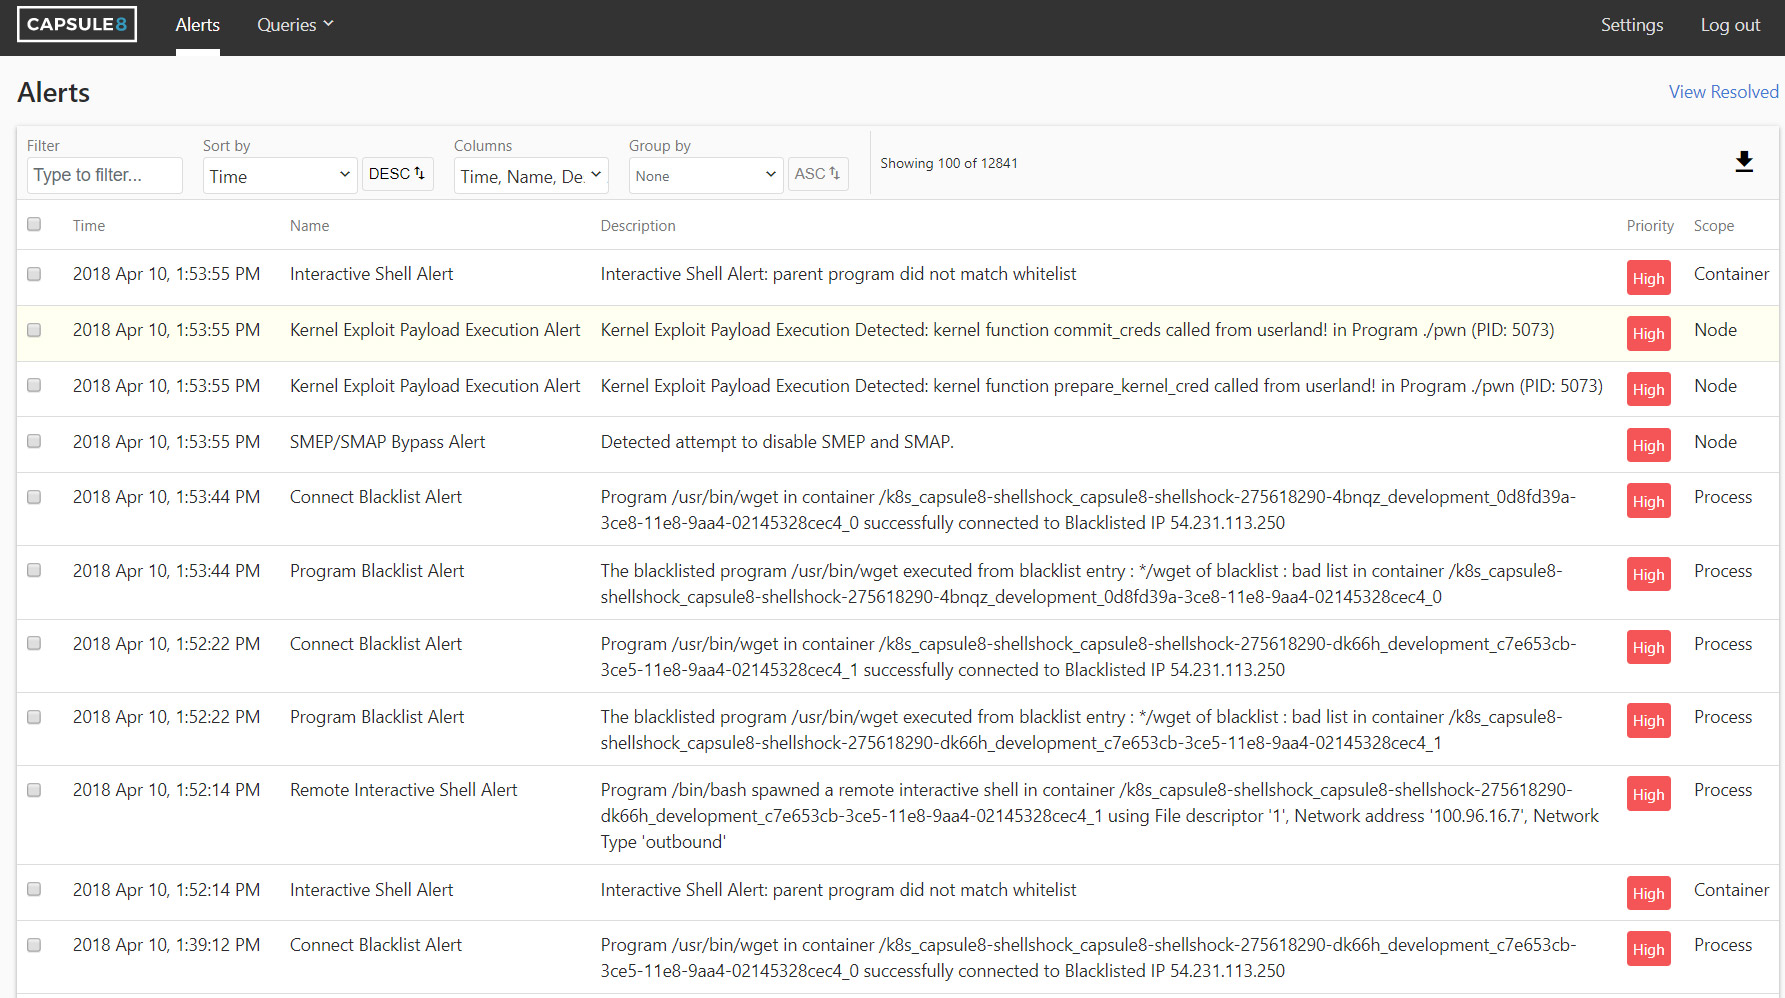Click High priority badge on SMEP/SMAP Bypass Alert
1785x998 pixels.
click(1648, 446)
